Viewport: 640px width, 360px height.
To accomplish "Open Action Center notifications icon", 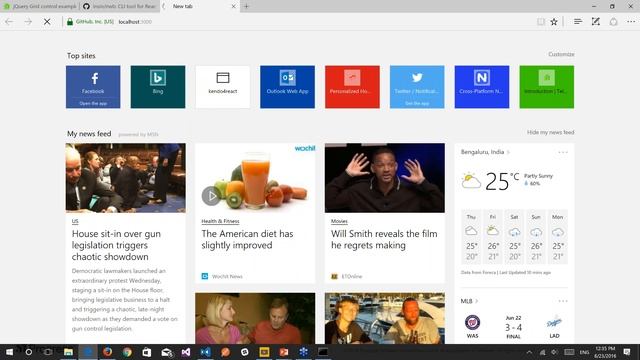I will tap(627, 352).
